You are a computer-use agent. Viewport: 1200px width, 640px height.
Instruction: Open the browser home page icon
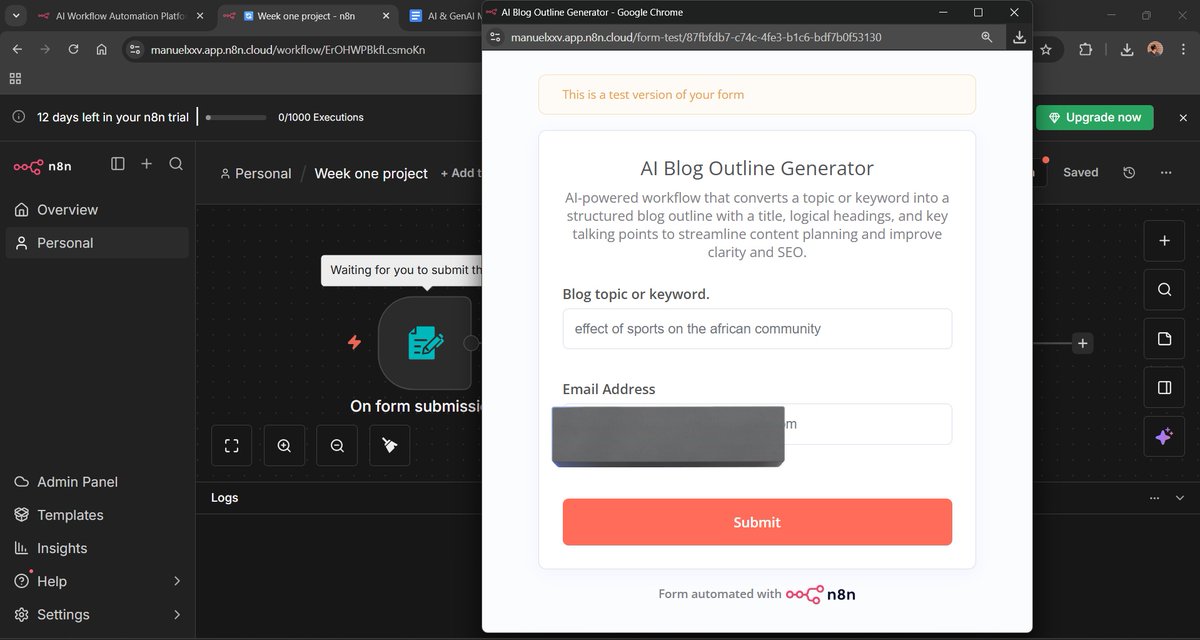(101, 49)
